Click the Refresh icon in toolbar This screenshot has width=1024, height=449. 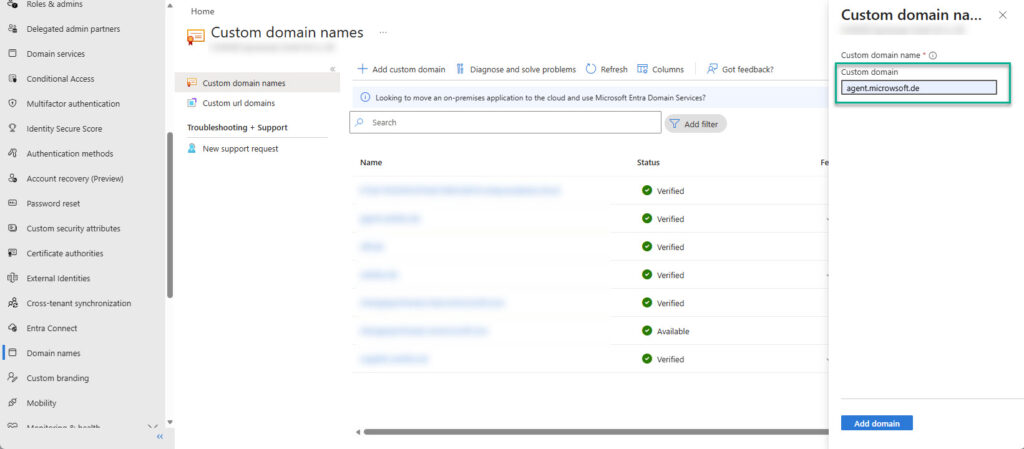591,69
